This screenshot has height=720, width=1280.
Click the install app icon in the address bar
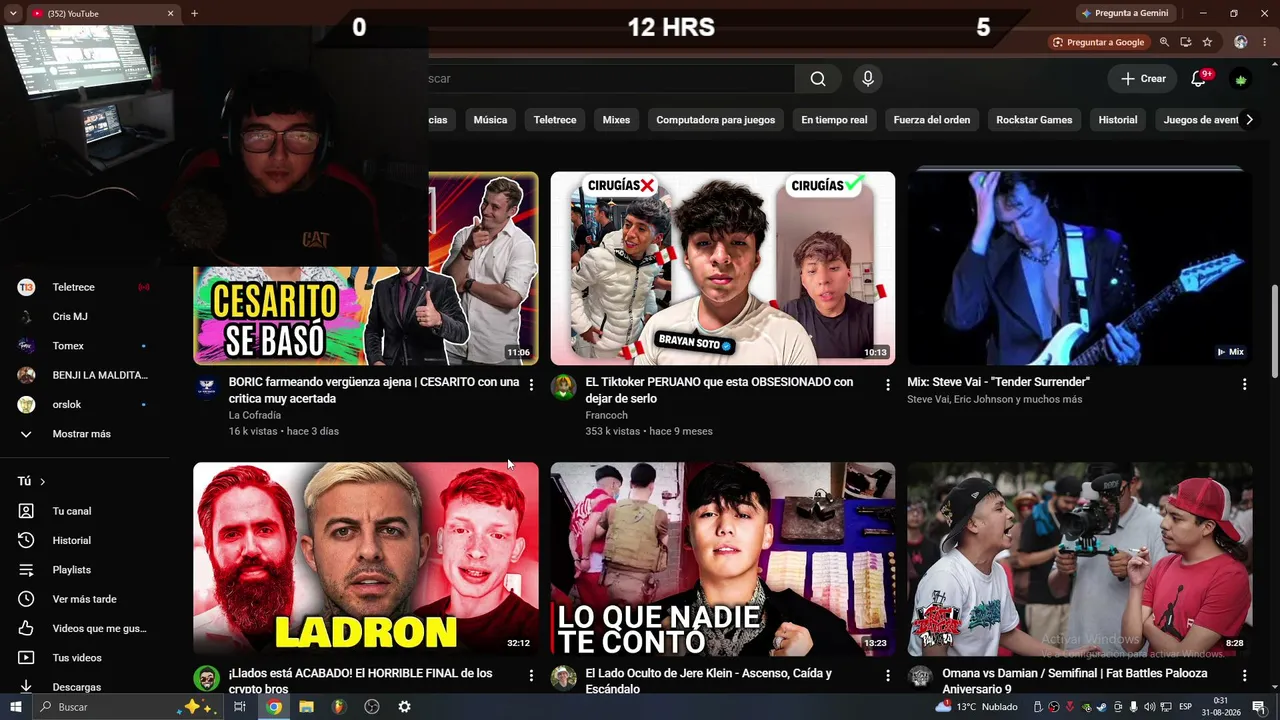pyautogui.click(x=1186, y=42)
